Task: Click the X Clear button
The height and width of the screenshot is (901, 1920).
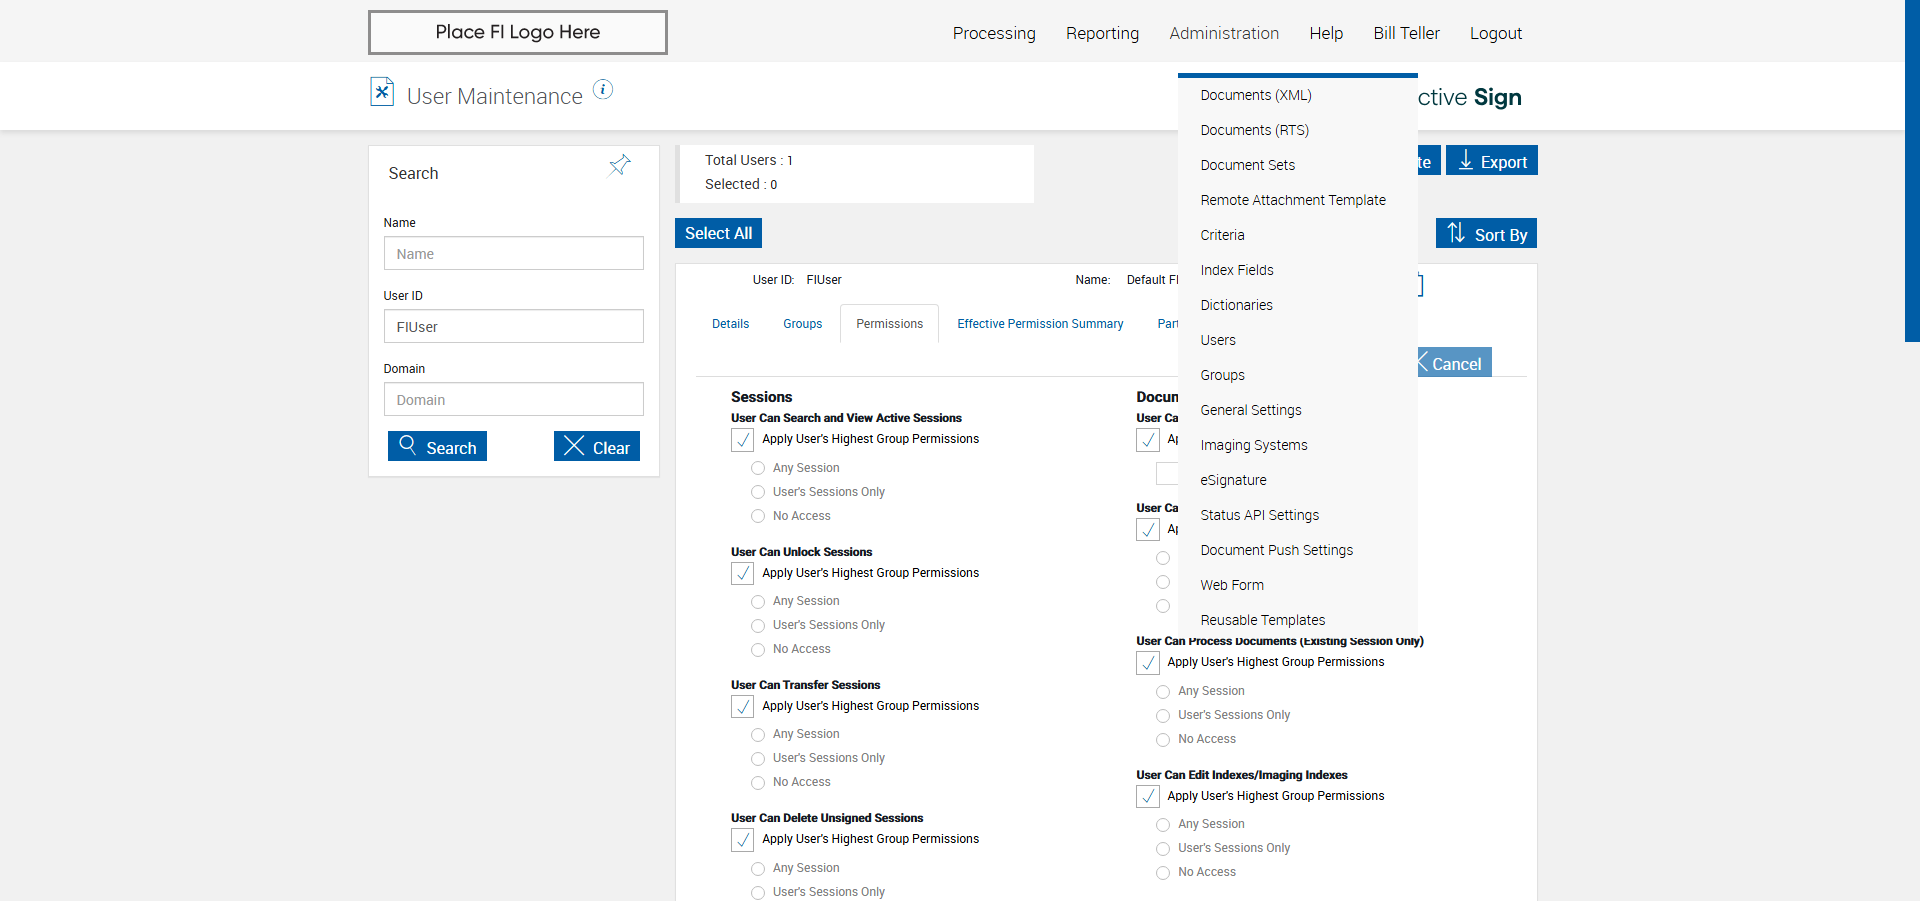Action: click(x=597, y=447)
